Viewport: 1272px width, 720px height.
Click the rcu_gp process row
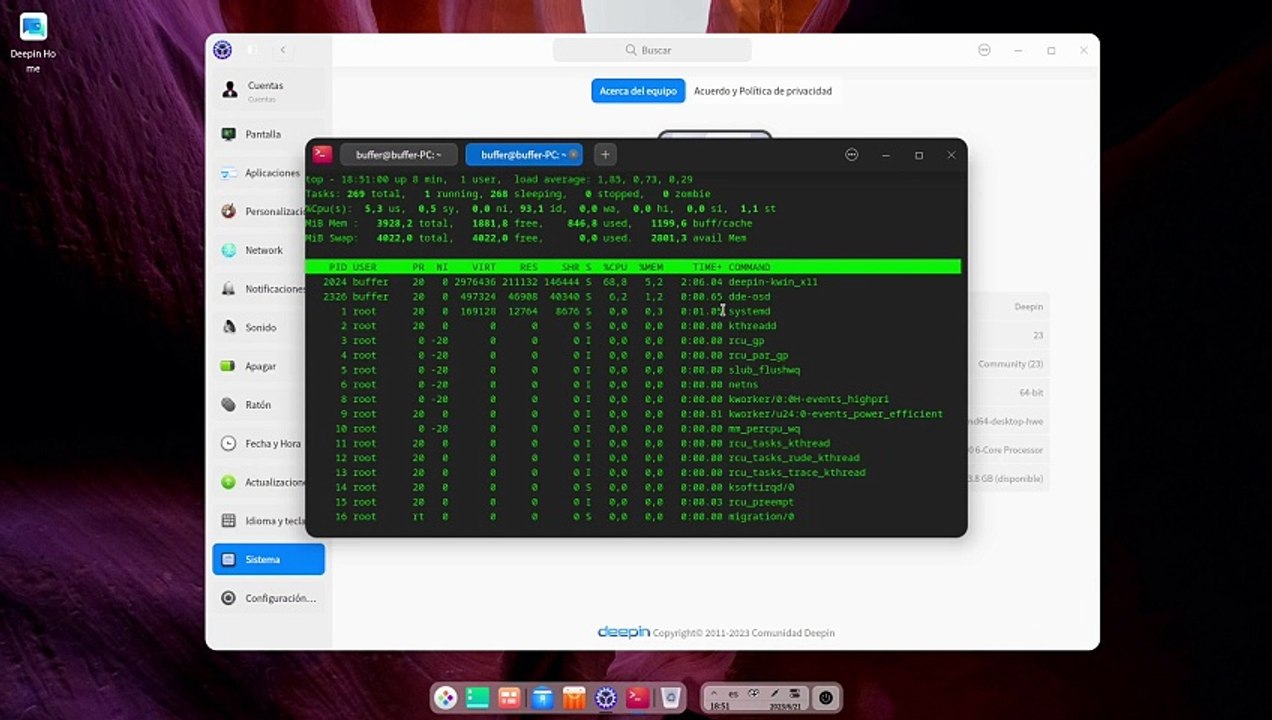[632, 341]
